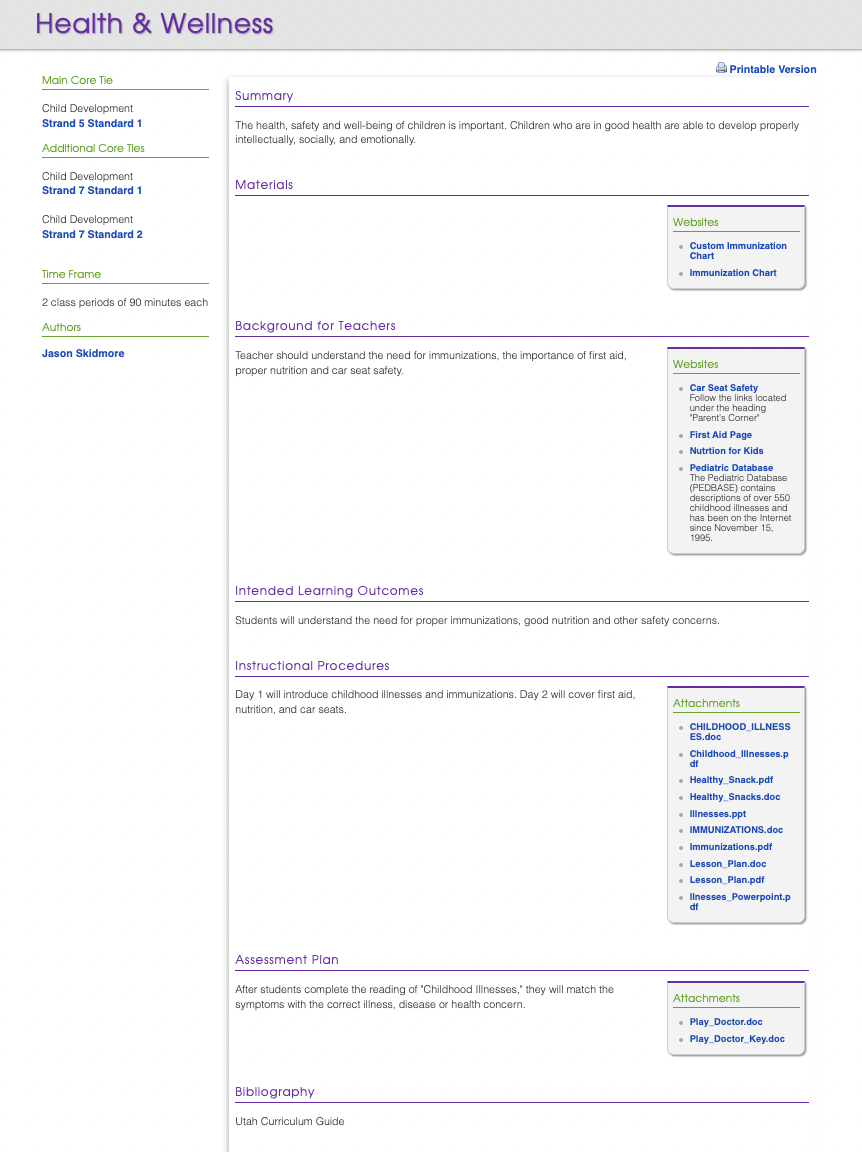Go to the First Aid Page link

coord(721,435)
